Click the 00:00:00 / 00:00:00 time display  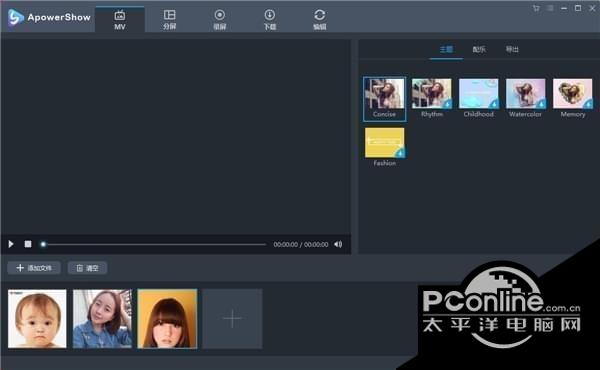click(301, 244)
